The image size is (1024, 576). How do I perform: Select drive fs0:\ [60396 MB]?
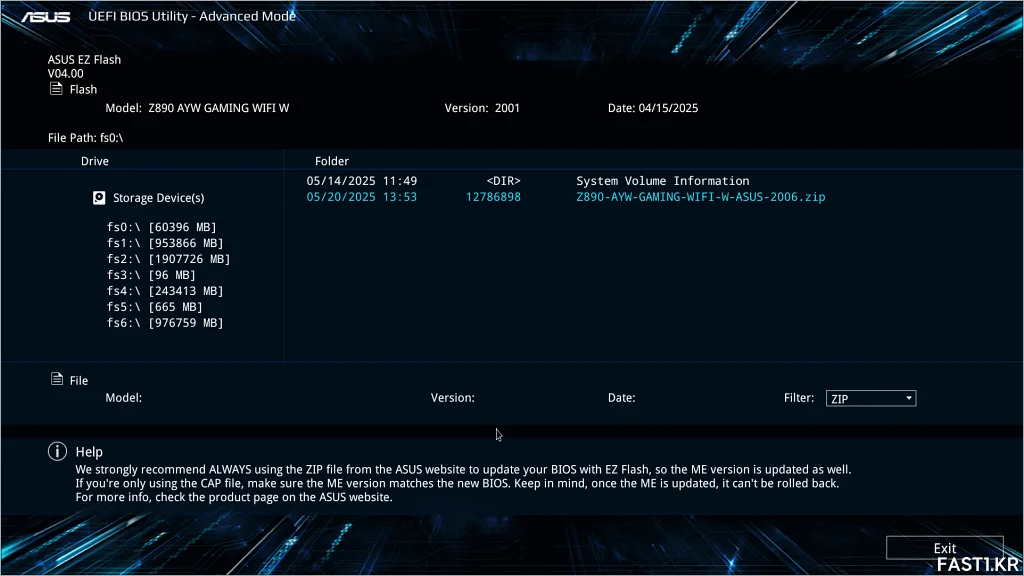click(x=161, y=227)
